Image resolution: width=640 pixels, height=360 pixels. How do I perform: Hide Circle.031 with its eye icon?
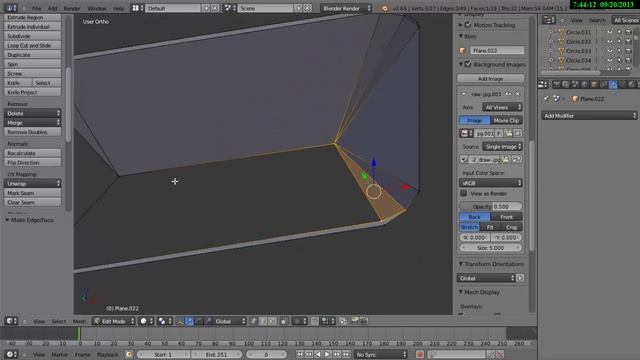click(x=610, y=32)
